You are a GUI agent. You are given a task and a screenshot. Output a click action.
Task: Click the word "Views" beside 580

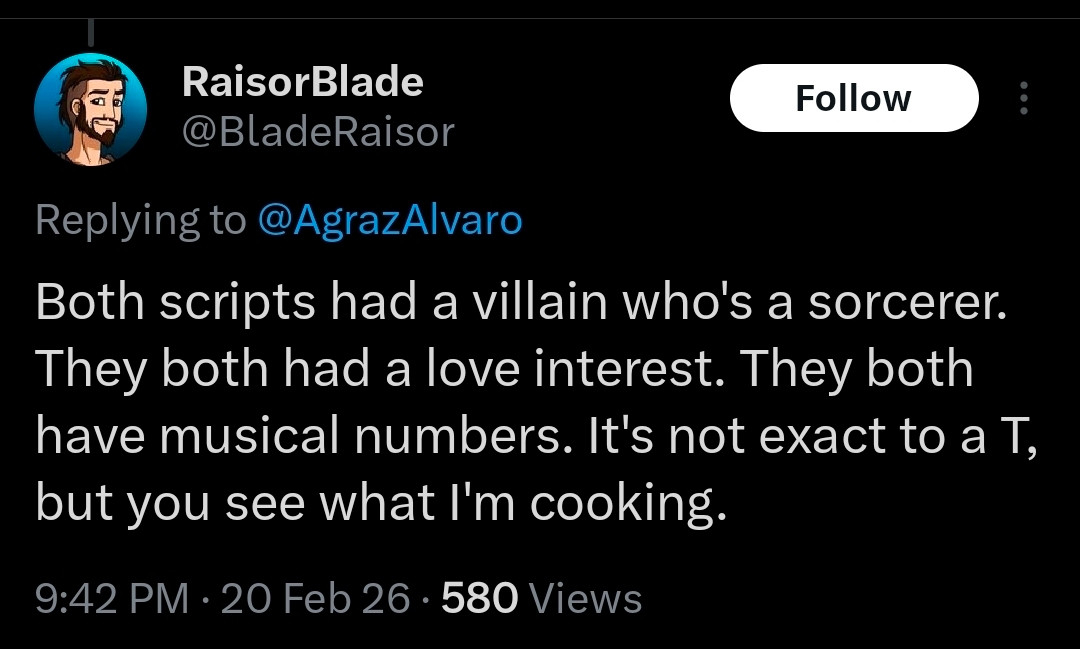click(585, 598)
